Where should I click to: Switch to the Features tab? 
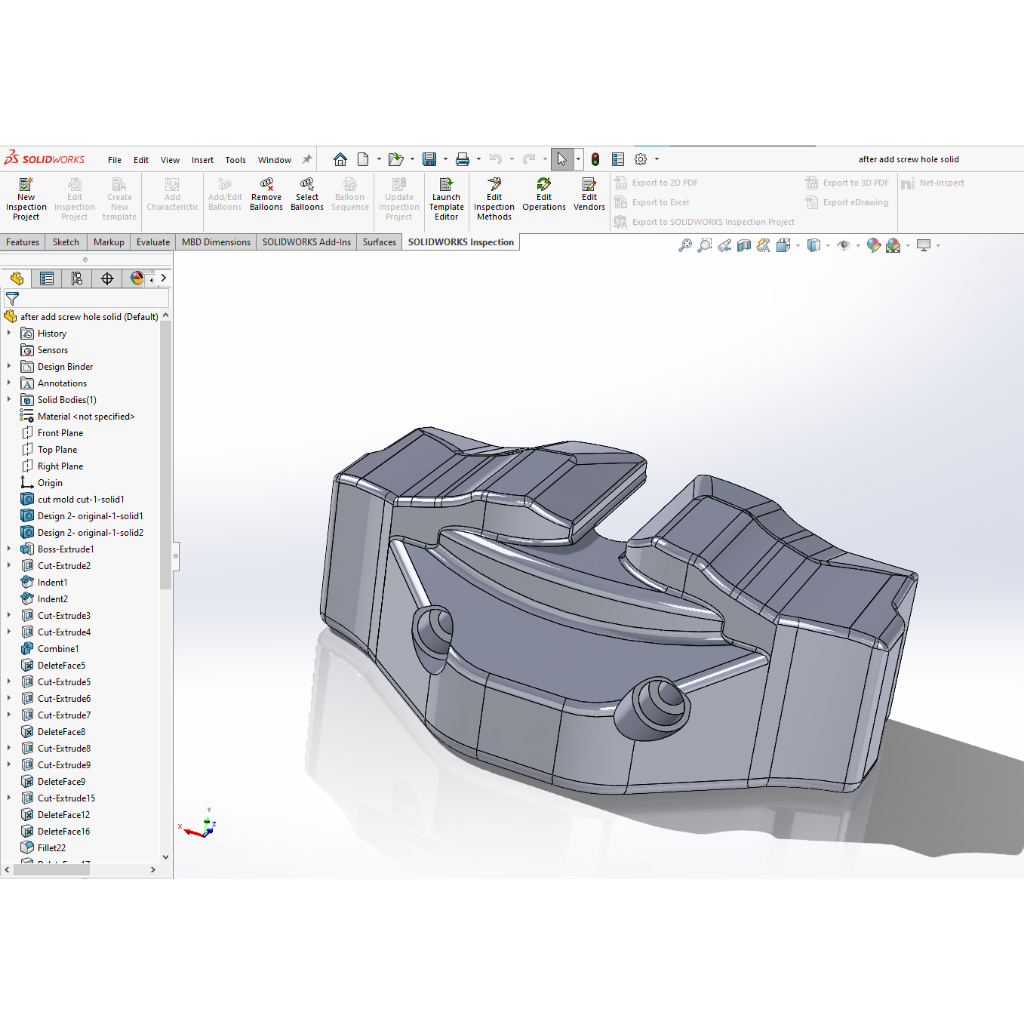click(x=23, y=242)
